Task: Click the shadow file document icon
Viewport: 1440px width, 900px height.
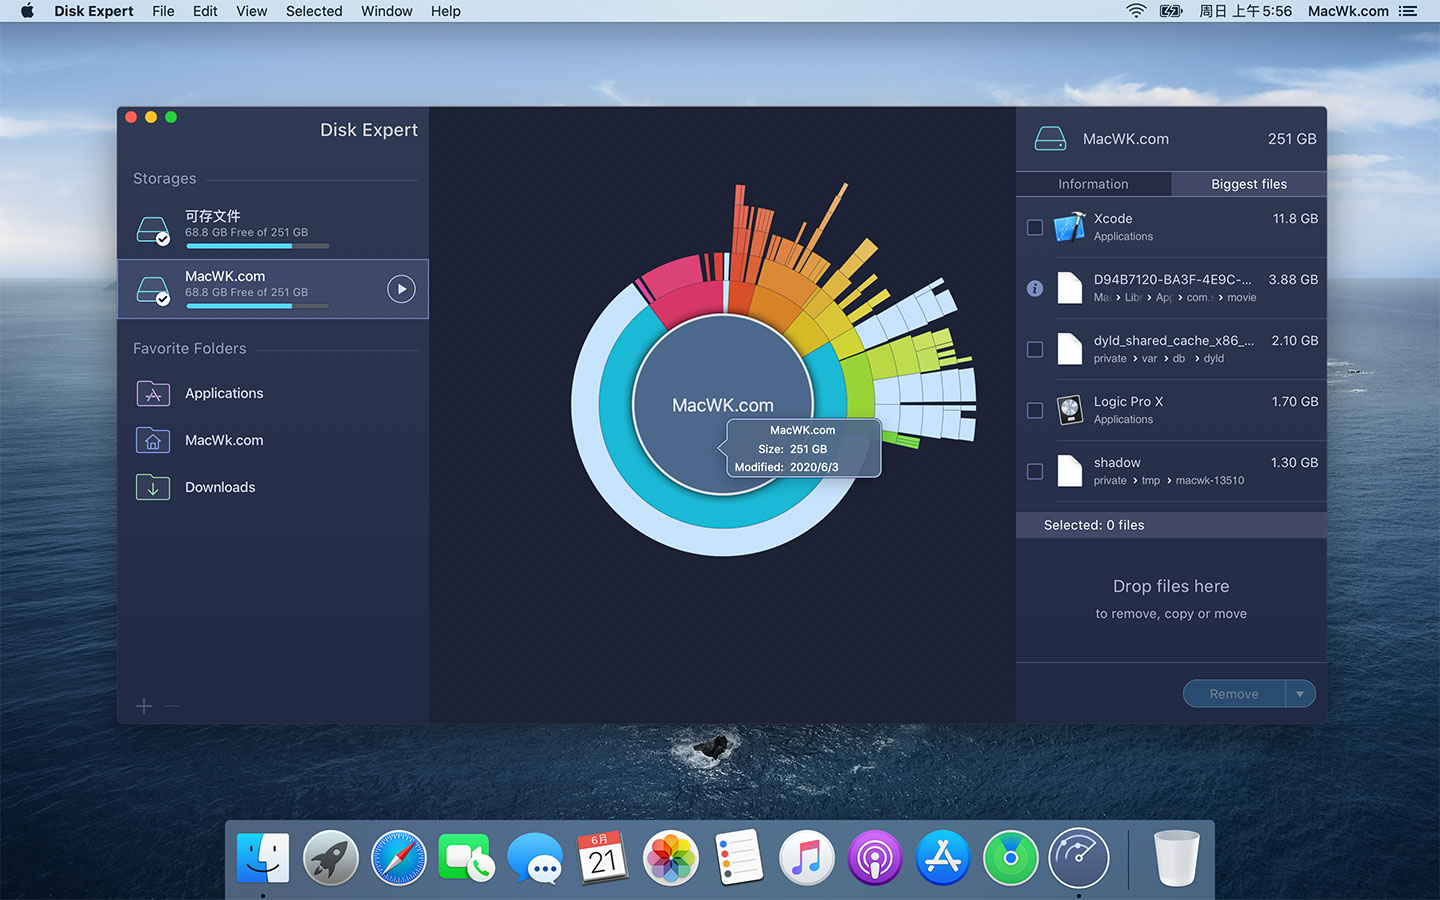Action: [x=1070, y=471]
